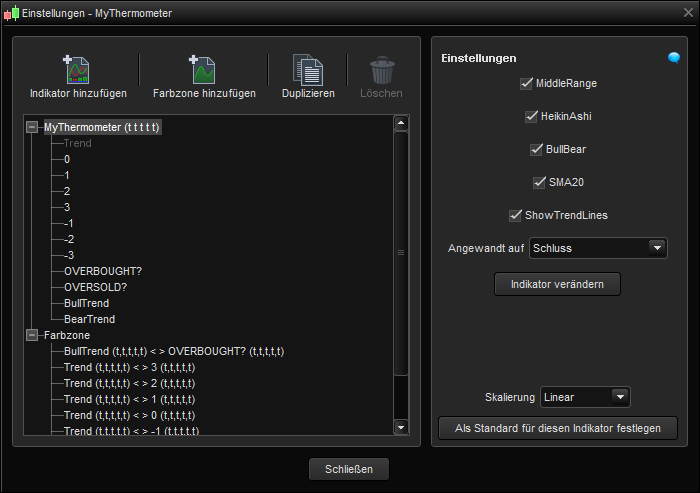The height and width of the screenshot is (493, 700).
Task: Click the Indikator verändern button
Action: click(x=557, y=284)
